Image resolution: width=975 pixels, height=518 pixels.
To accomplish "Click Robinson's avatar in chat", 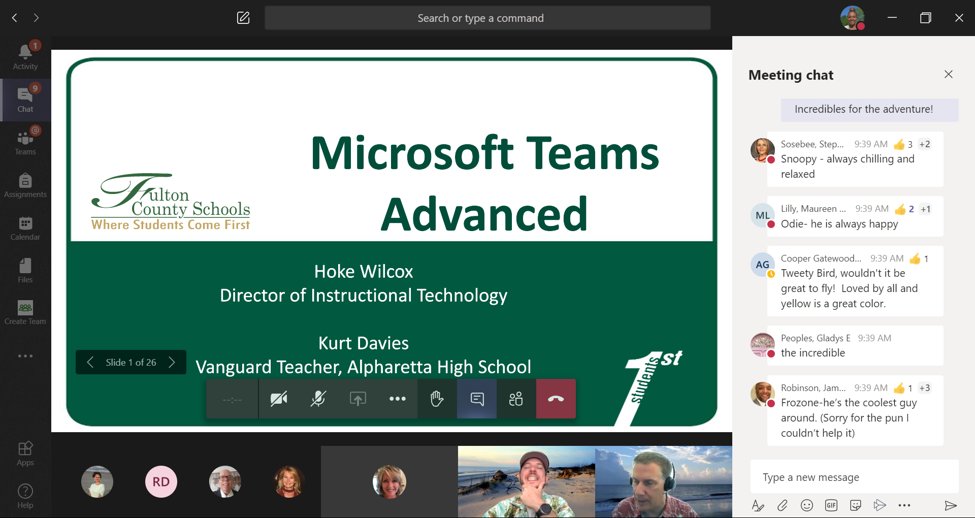I will click(762, 394).
